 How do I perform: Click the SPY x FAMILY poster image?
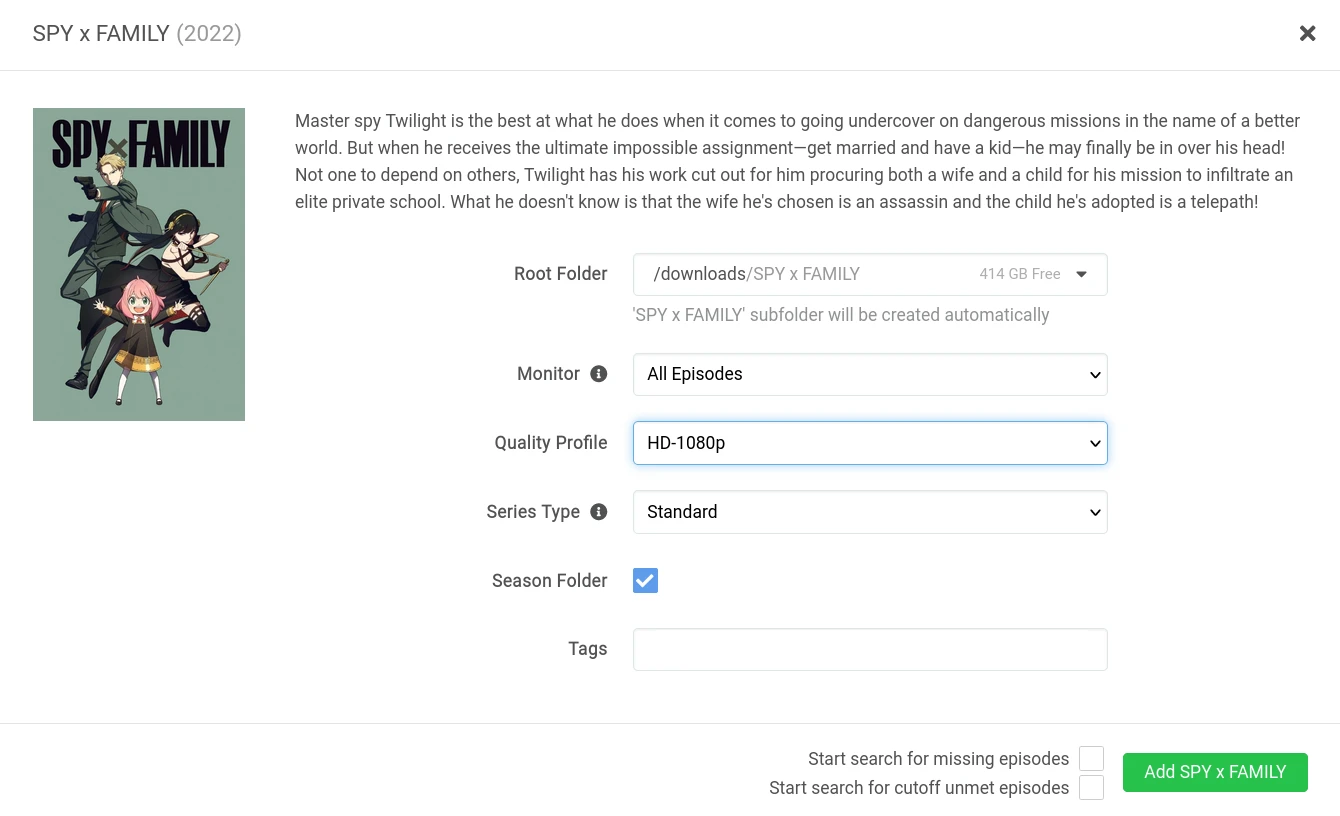(x=139, y=264)
